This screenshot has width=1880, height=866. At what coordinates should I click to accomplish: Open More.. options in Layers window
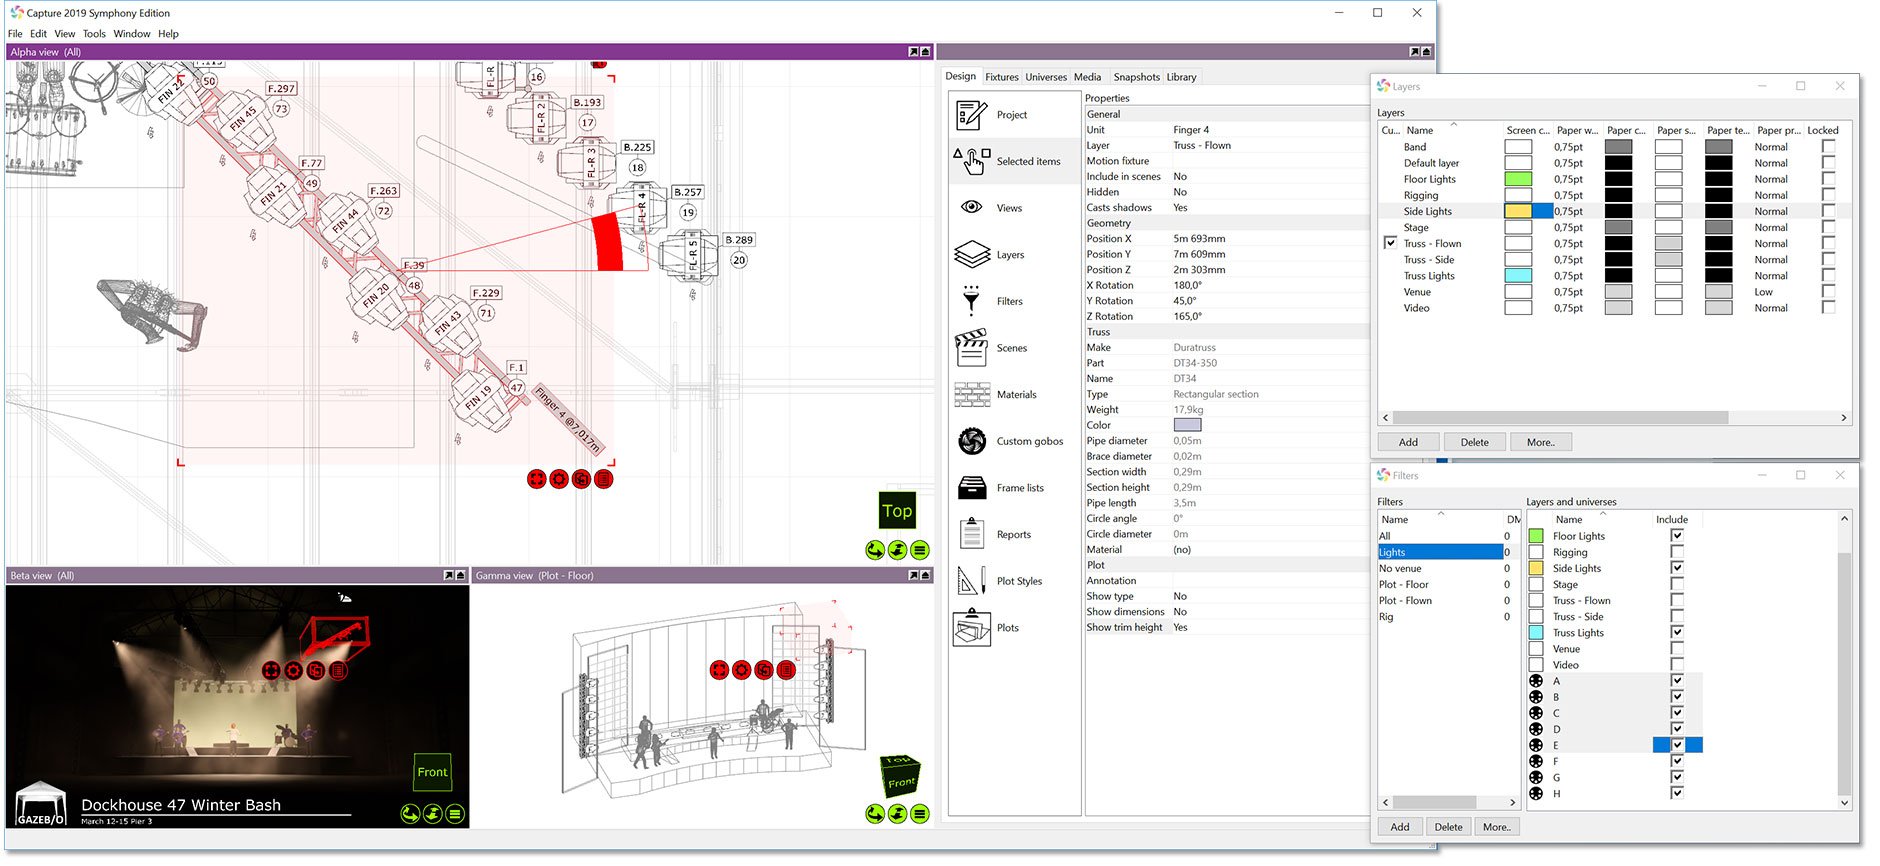[1540, 442]
